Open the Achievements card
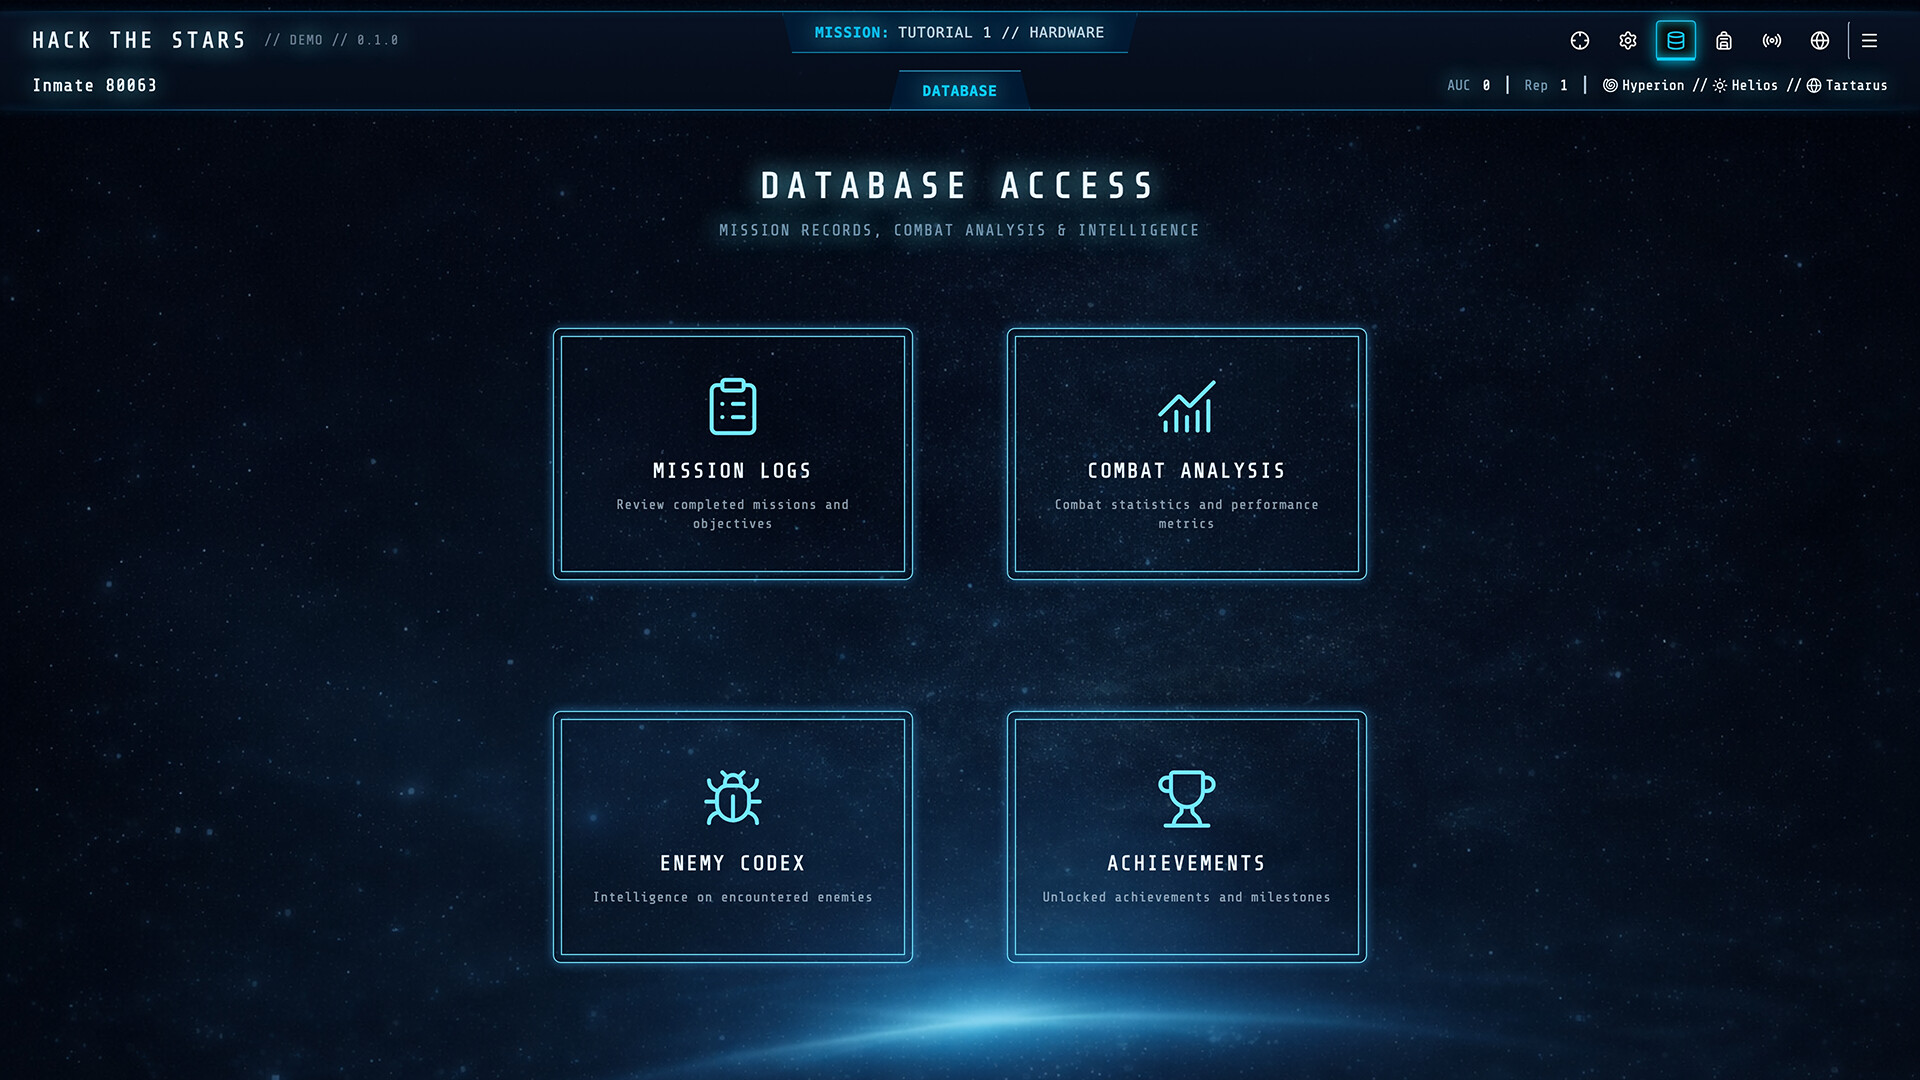 click(1186, 837)
